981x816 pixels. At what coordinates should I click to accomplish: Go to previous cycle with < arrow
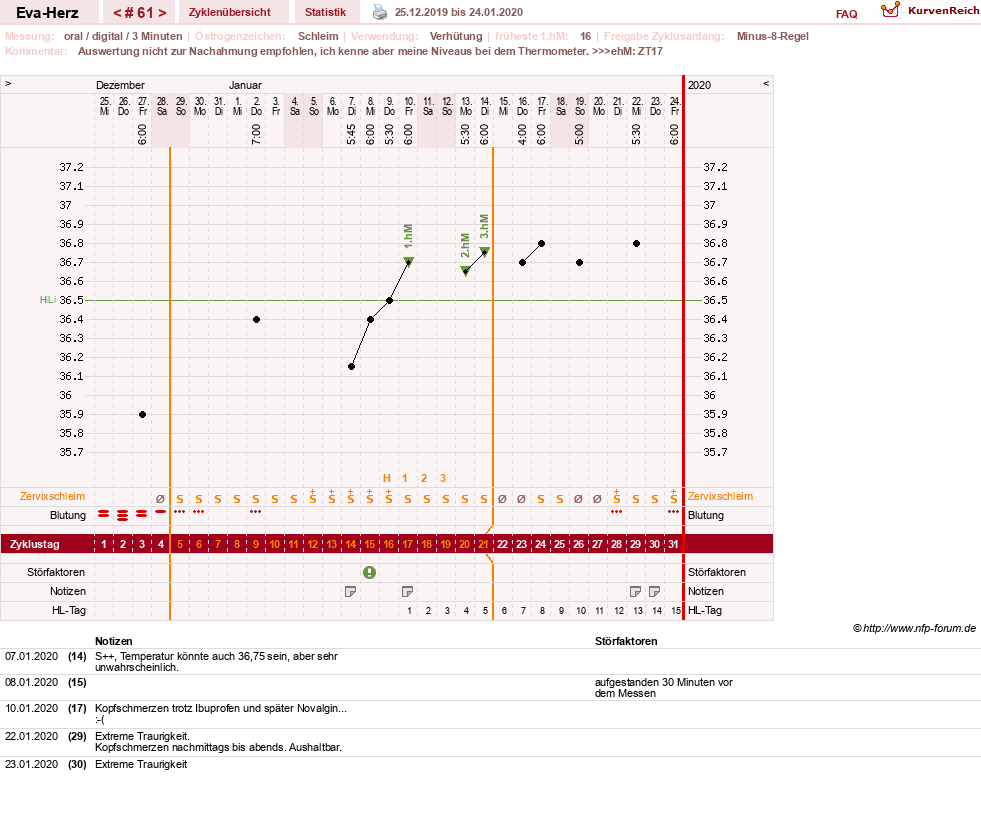coord(118,13)
